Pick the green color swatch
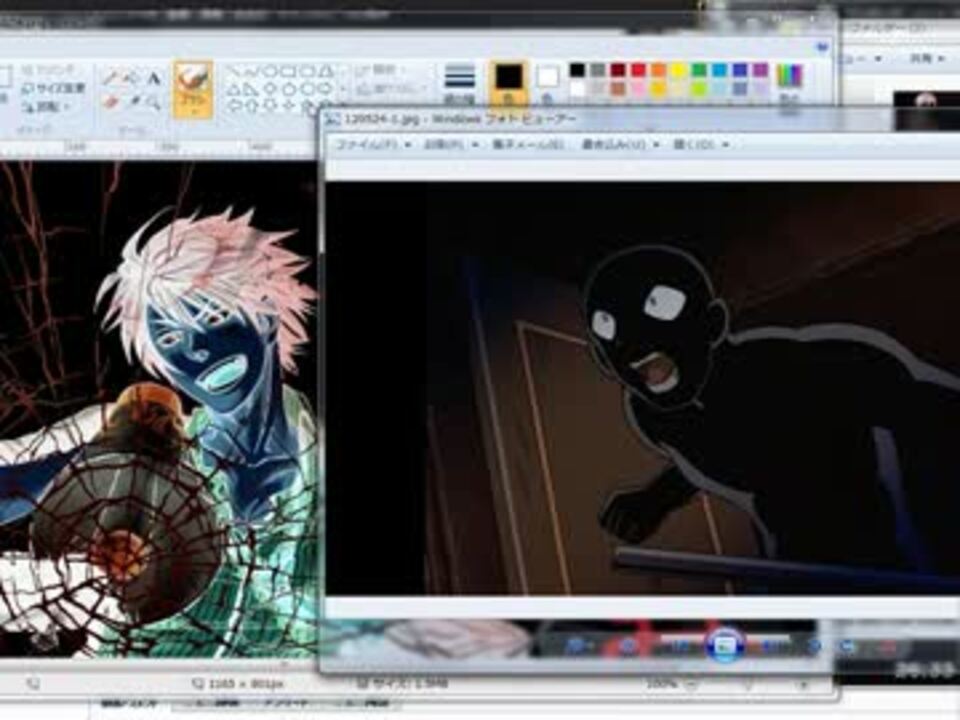Screen dimensions: 960x720 point(699,70)
